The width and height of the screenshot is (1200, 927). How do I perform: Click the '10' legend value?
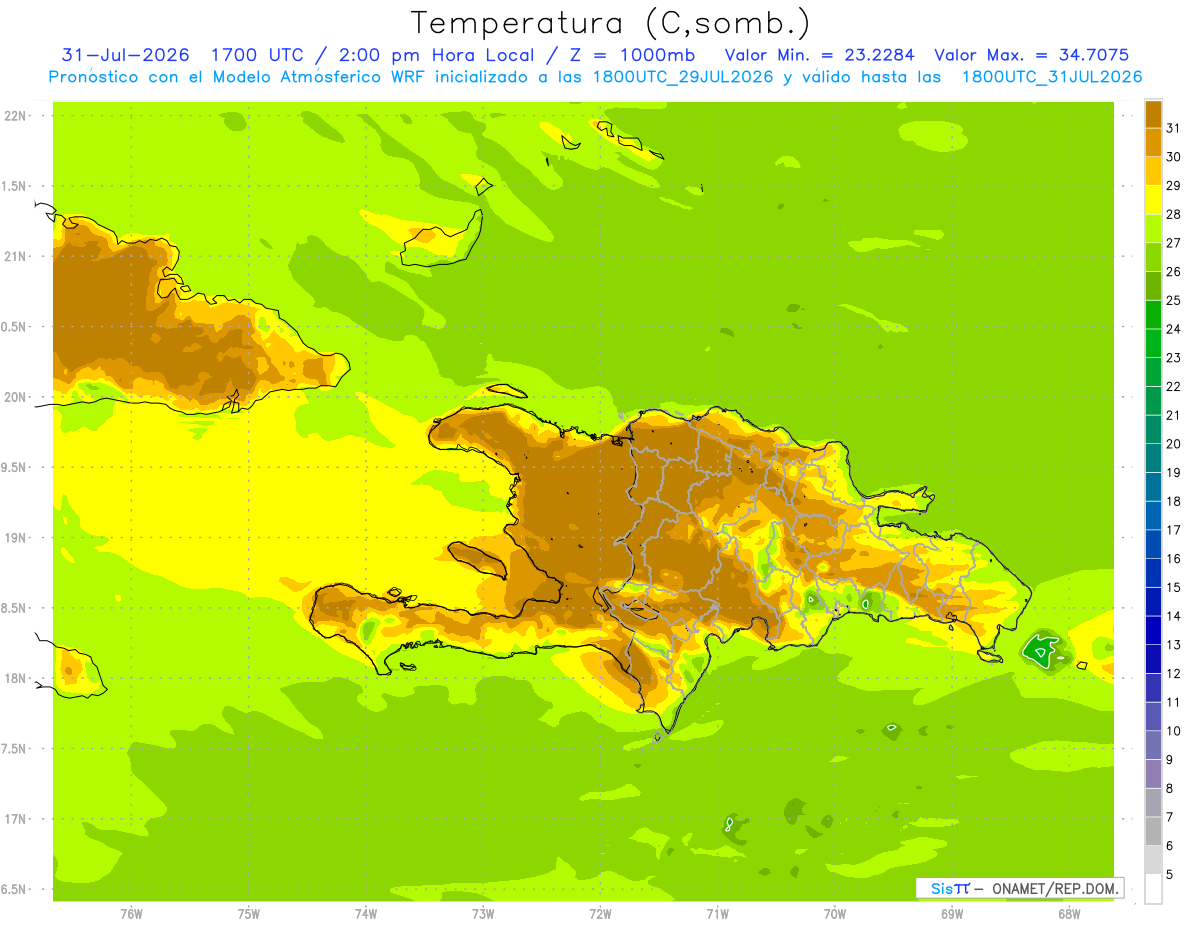click(1173, 731)
